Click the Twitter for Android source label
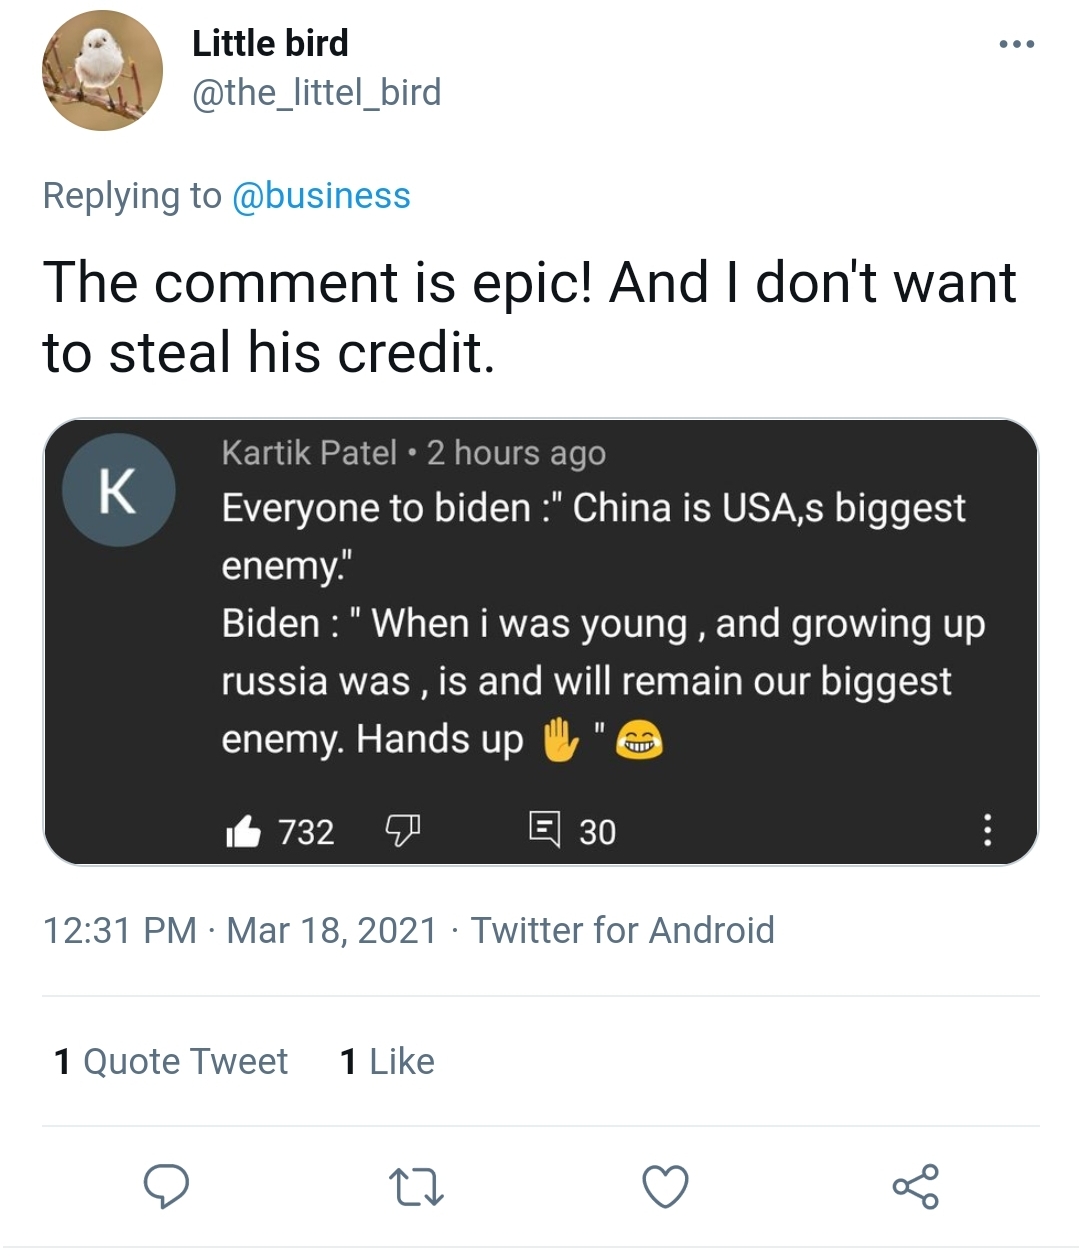This screenshot has height=1258, width=1080. pos(623,930)
